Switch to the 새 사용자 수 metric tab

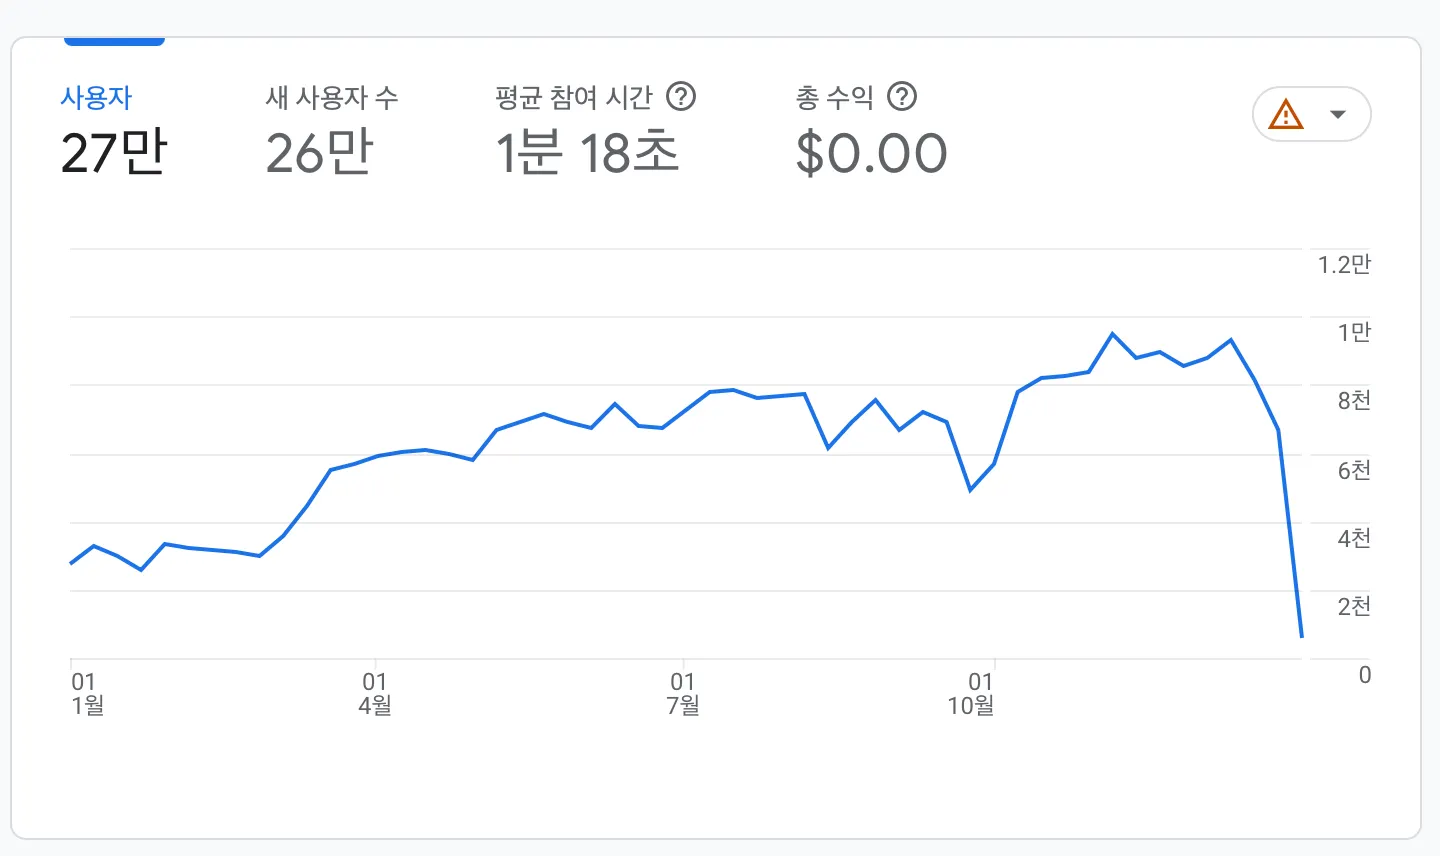pyautogui.click(x=332, y=98)
